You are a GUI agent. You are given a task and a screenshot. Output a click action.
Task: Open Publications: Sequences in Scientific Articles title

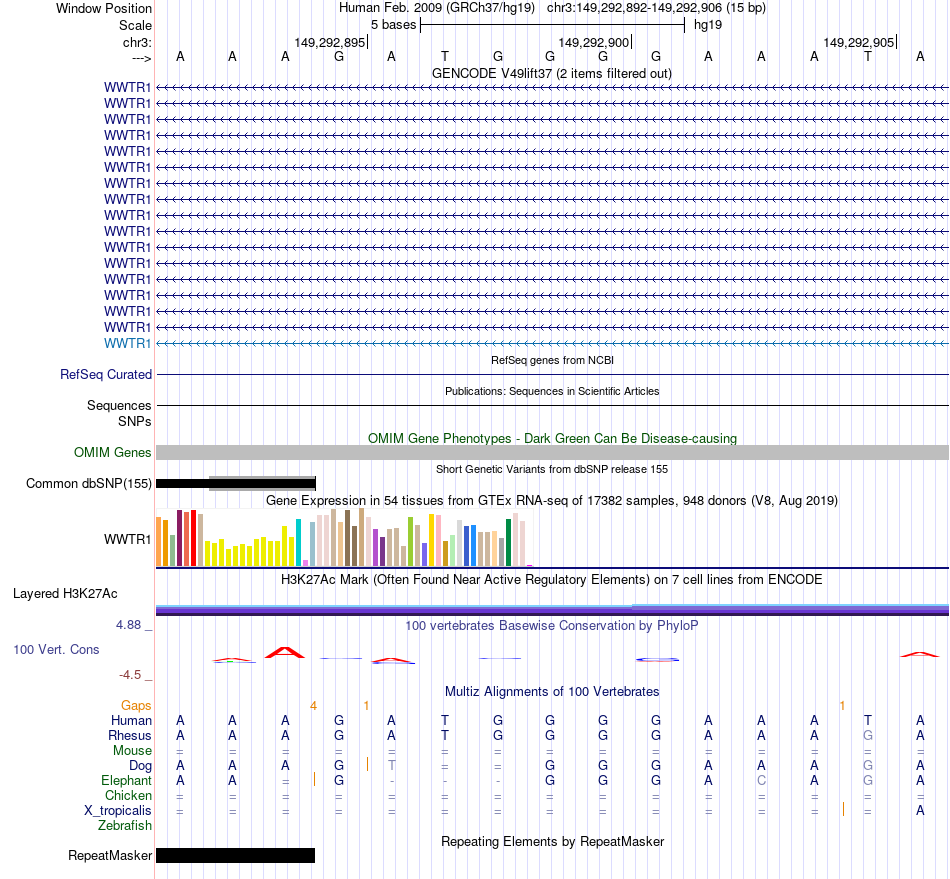pos(552,391)
